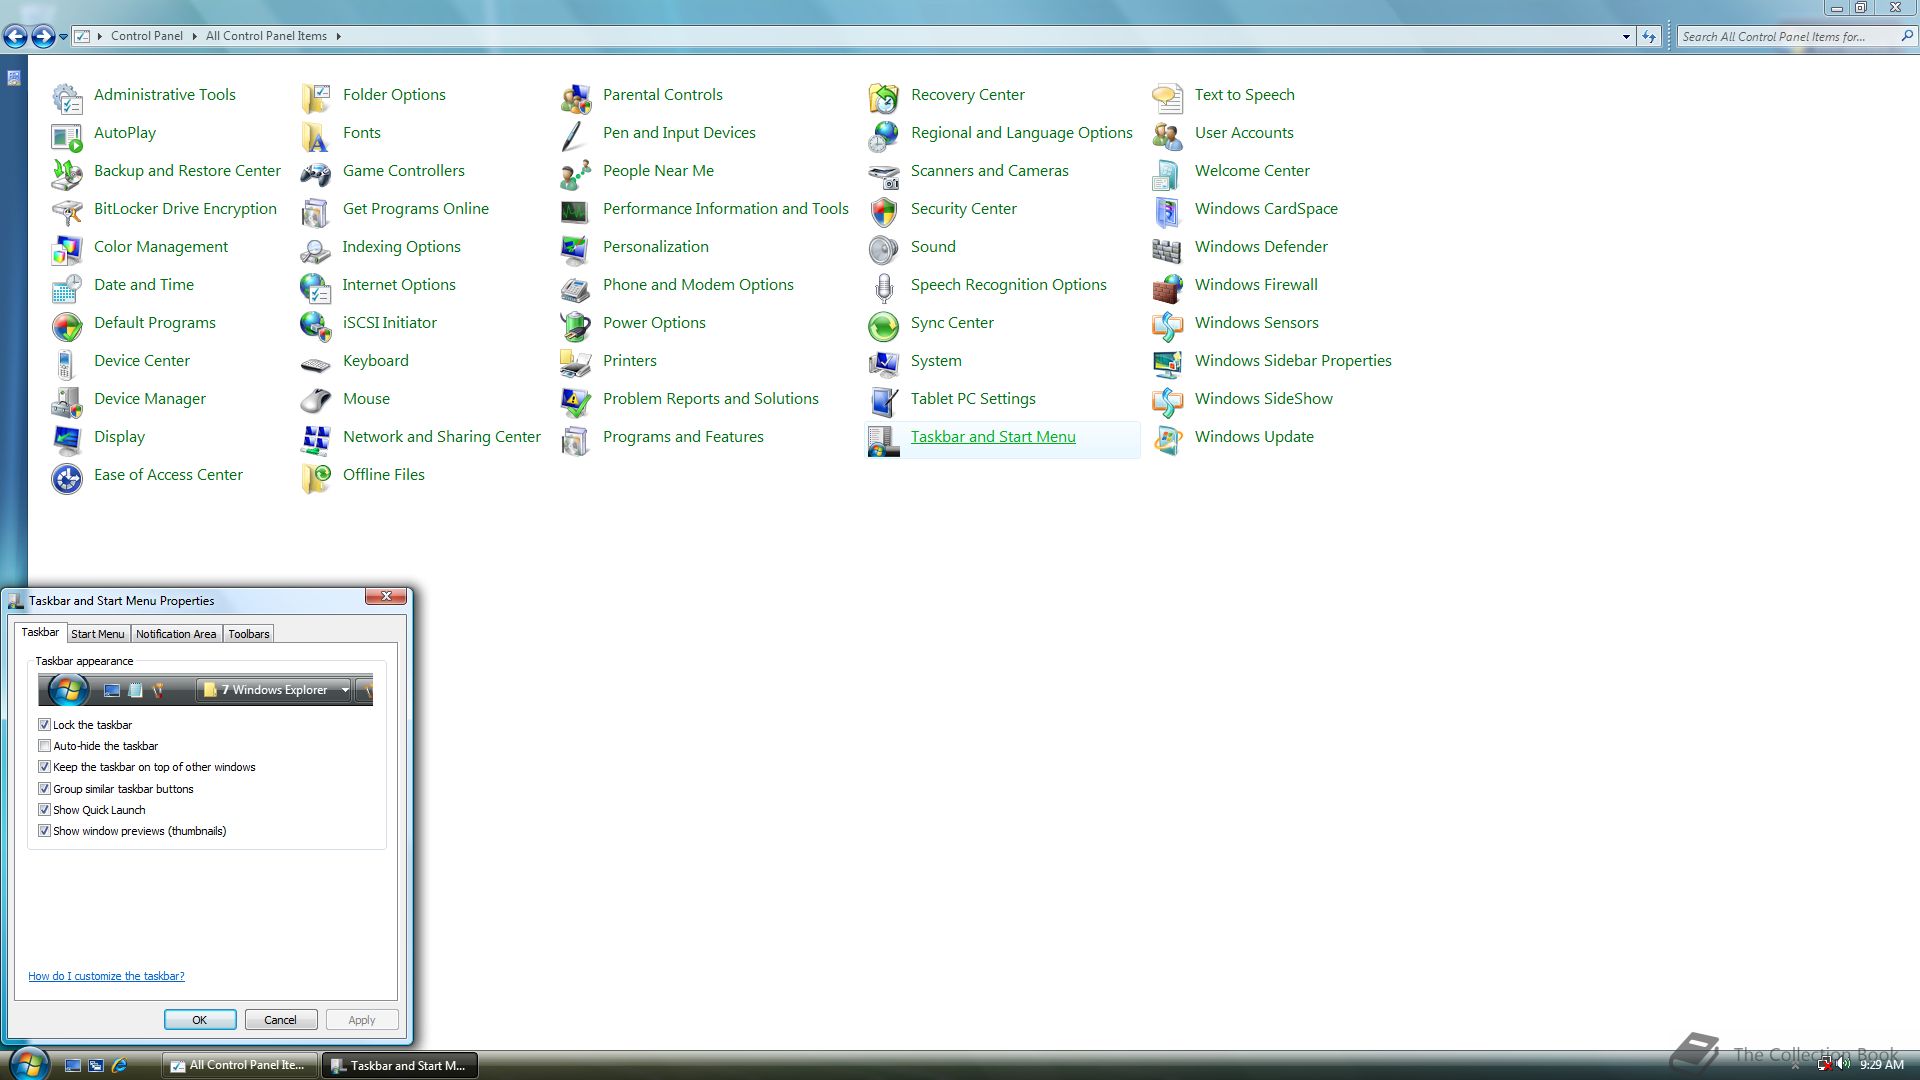Click the Show Desktop quick launch icon
1920x1080 pixels.
click(73, 1066)
